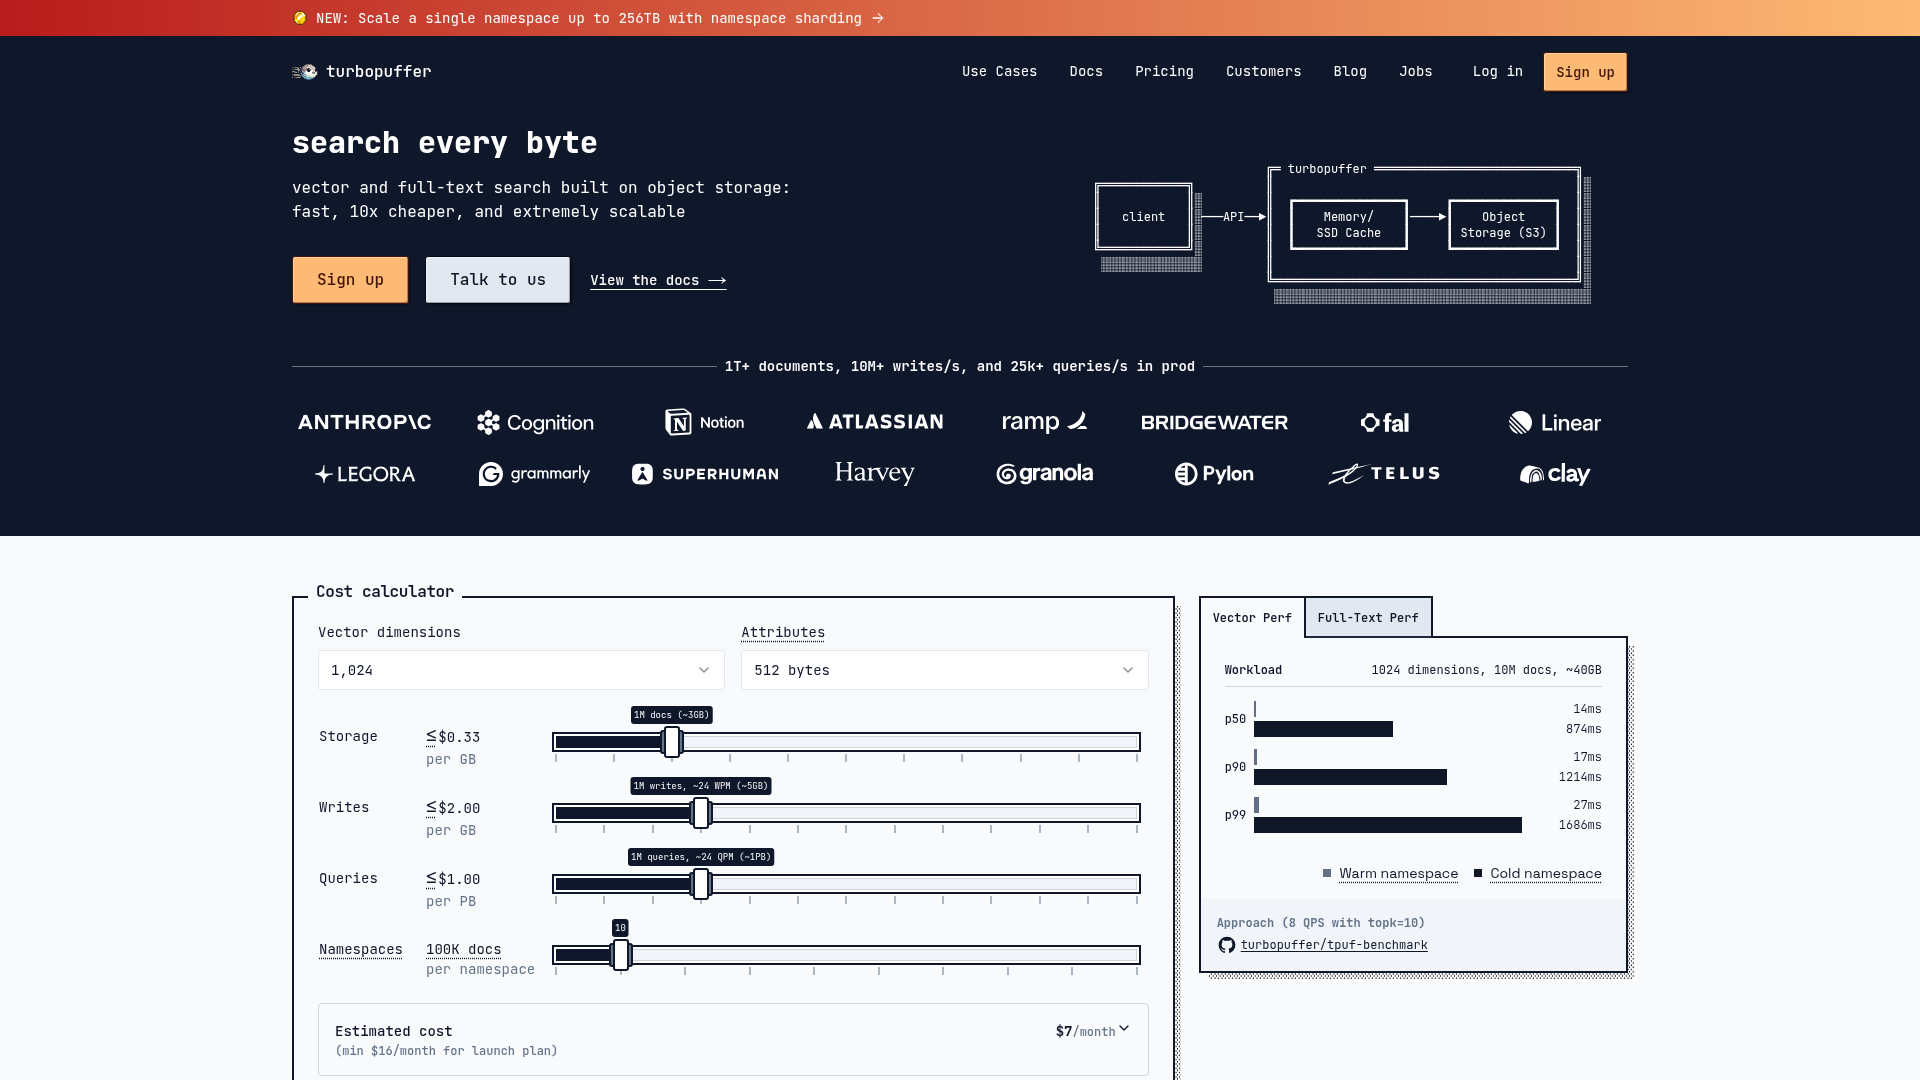Image resolution: width=1920 pixels, height=1080 pixels.
Task: Expand the Estimated cost $7/month chevron
Action: point(1124,1029)
